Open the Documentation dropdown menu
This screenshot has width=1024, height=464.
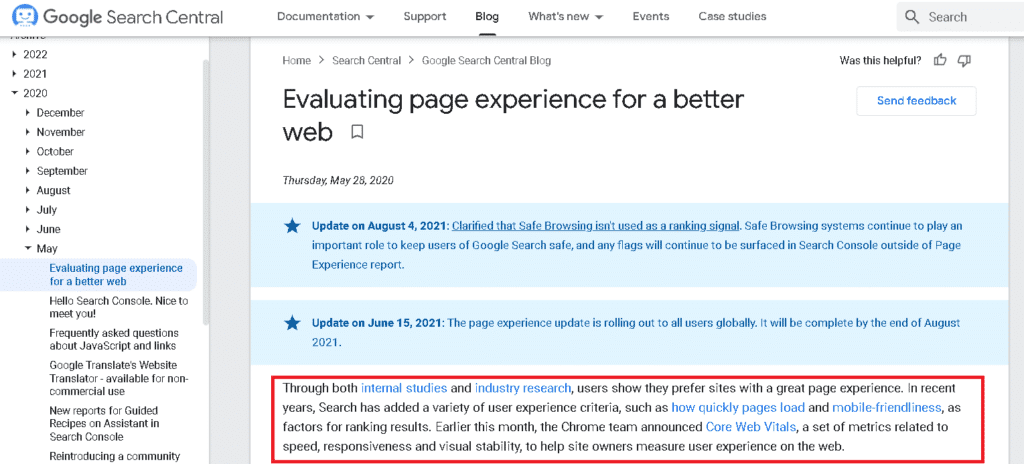pos(325,17)
